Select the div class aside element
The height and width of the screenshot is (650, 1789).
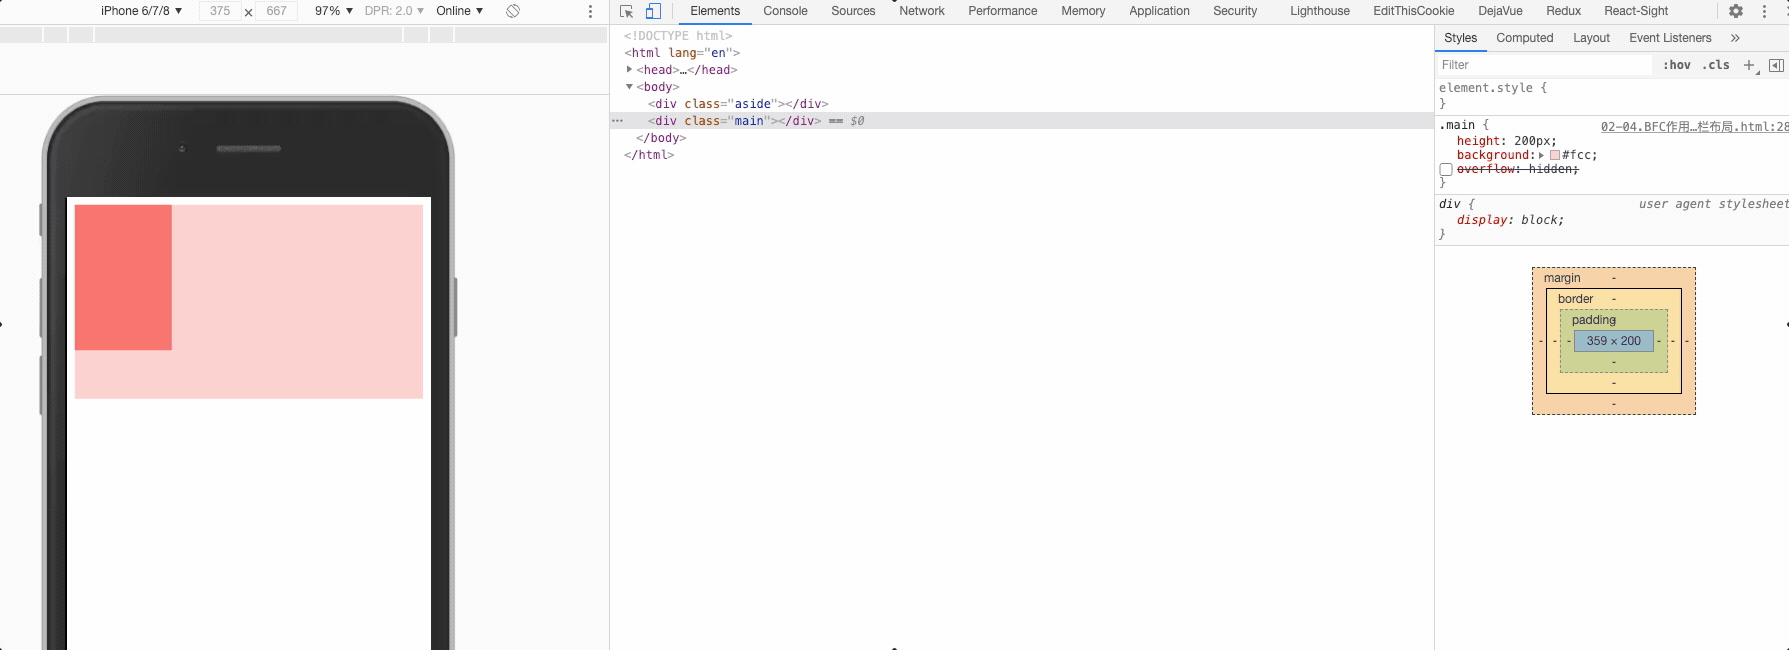[x=737, y=104]
